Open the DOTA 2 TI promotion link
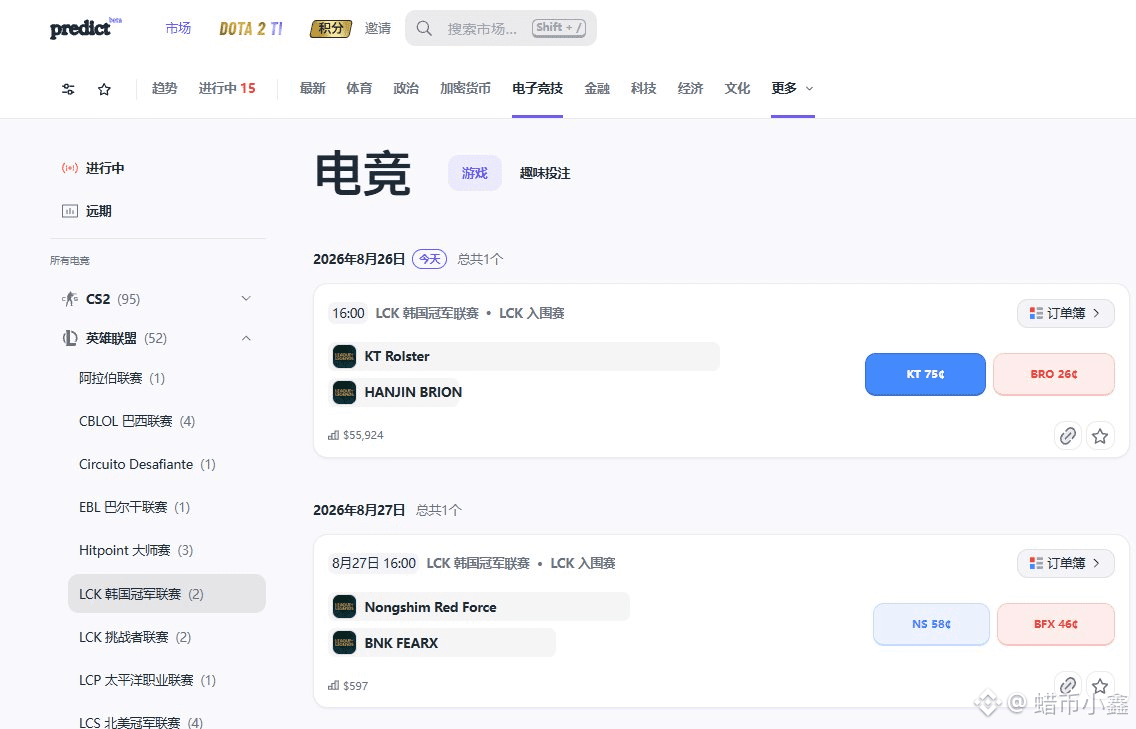1136x729 pixels. [251, 28]
